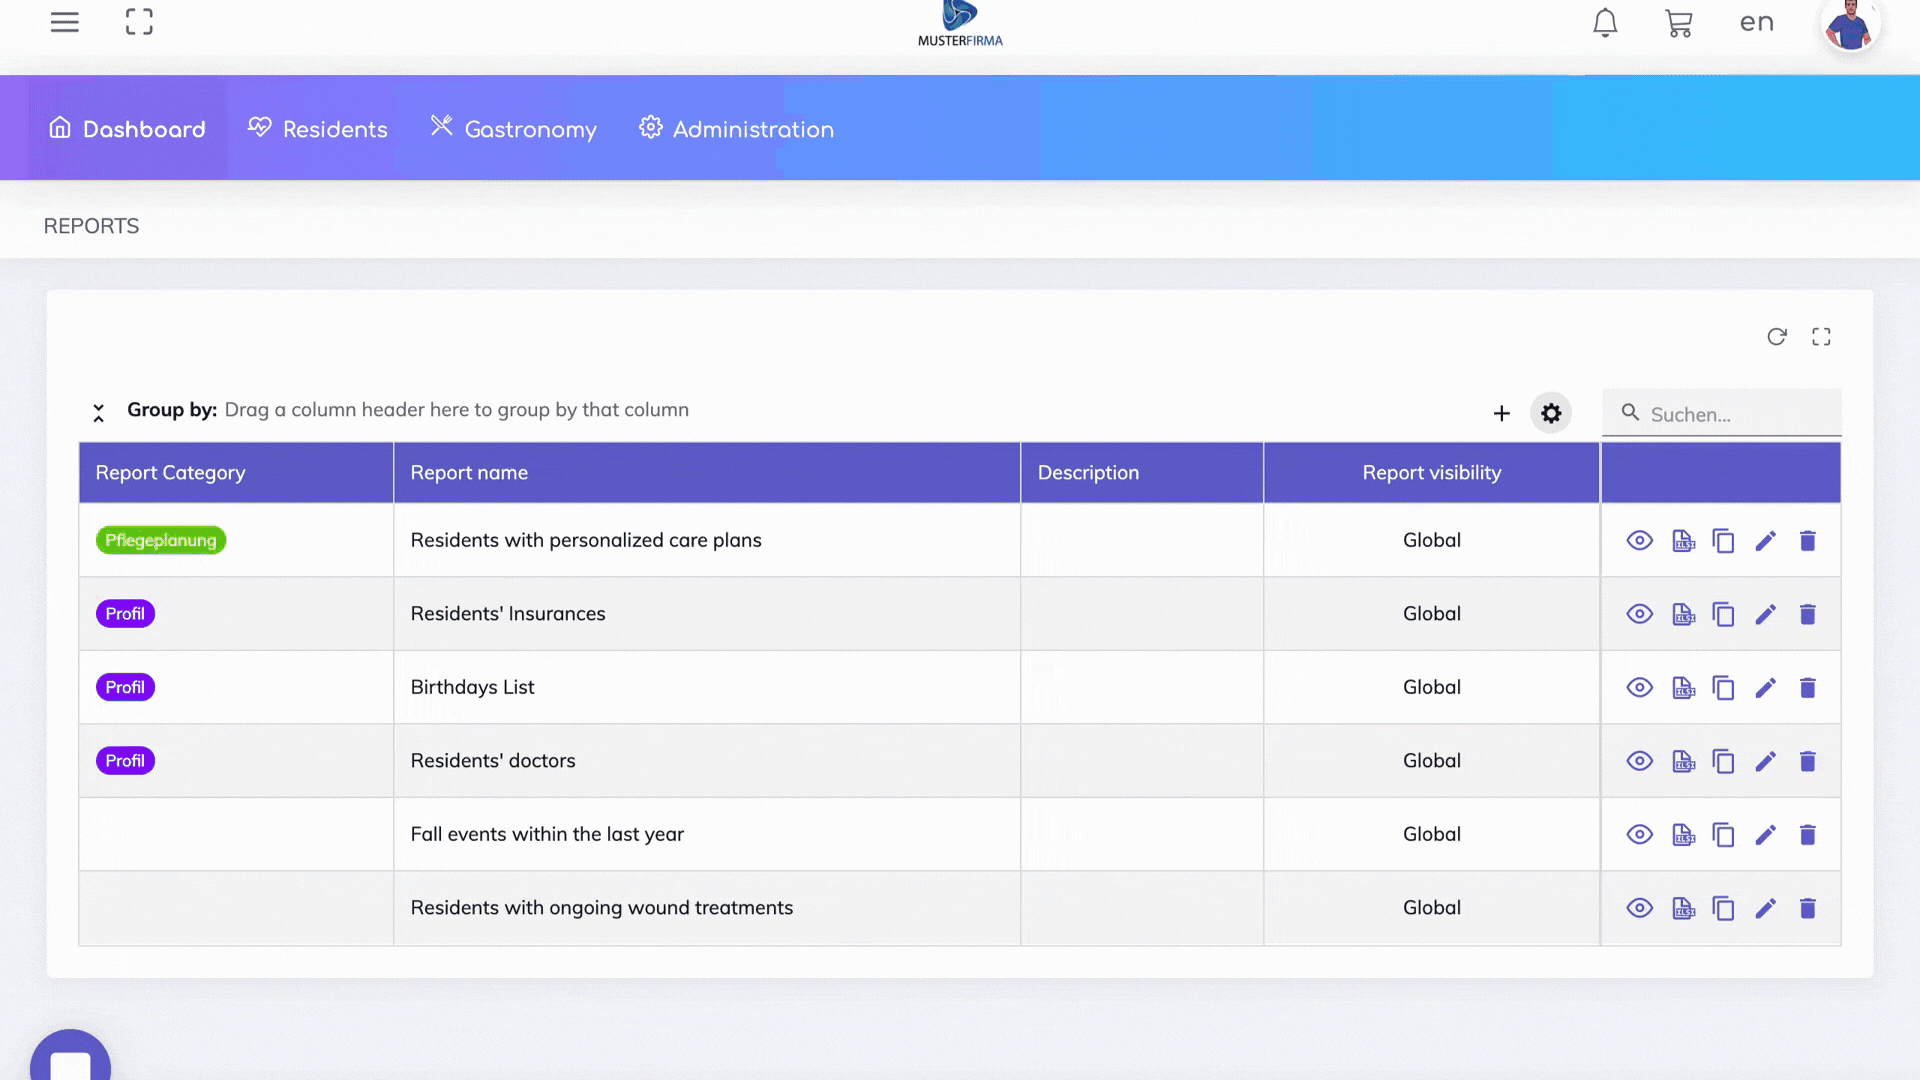1920x1080 pixels.
Task: Expand the reports table to fullscreen
Action: click(x=1821, y=337)
